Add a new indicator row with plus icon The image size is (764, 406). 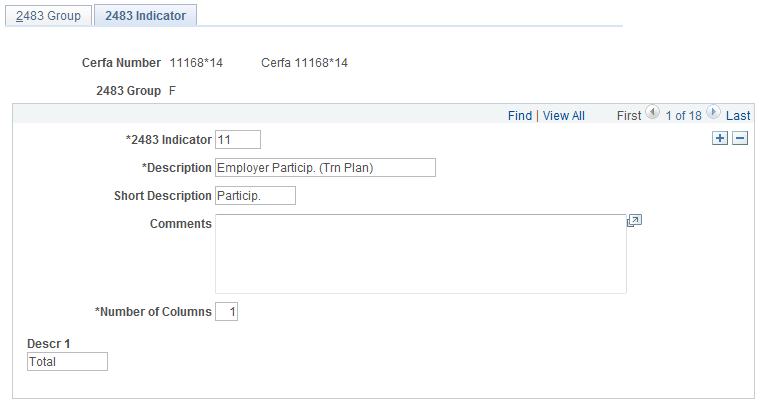(720, 138)
